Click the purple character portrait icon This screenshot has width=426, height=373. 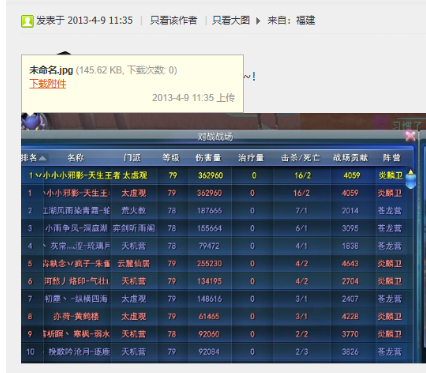34,121
